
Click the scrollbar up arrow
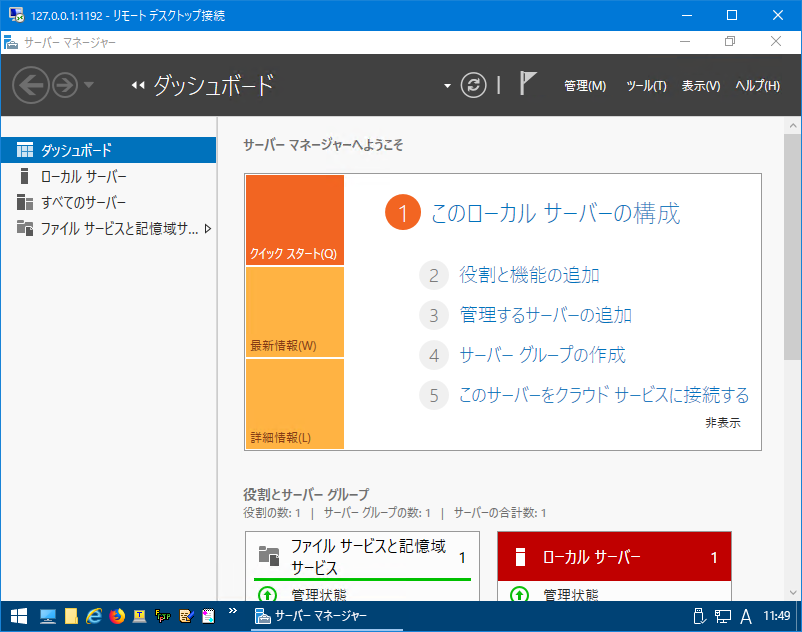click(x=792, y=125)
